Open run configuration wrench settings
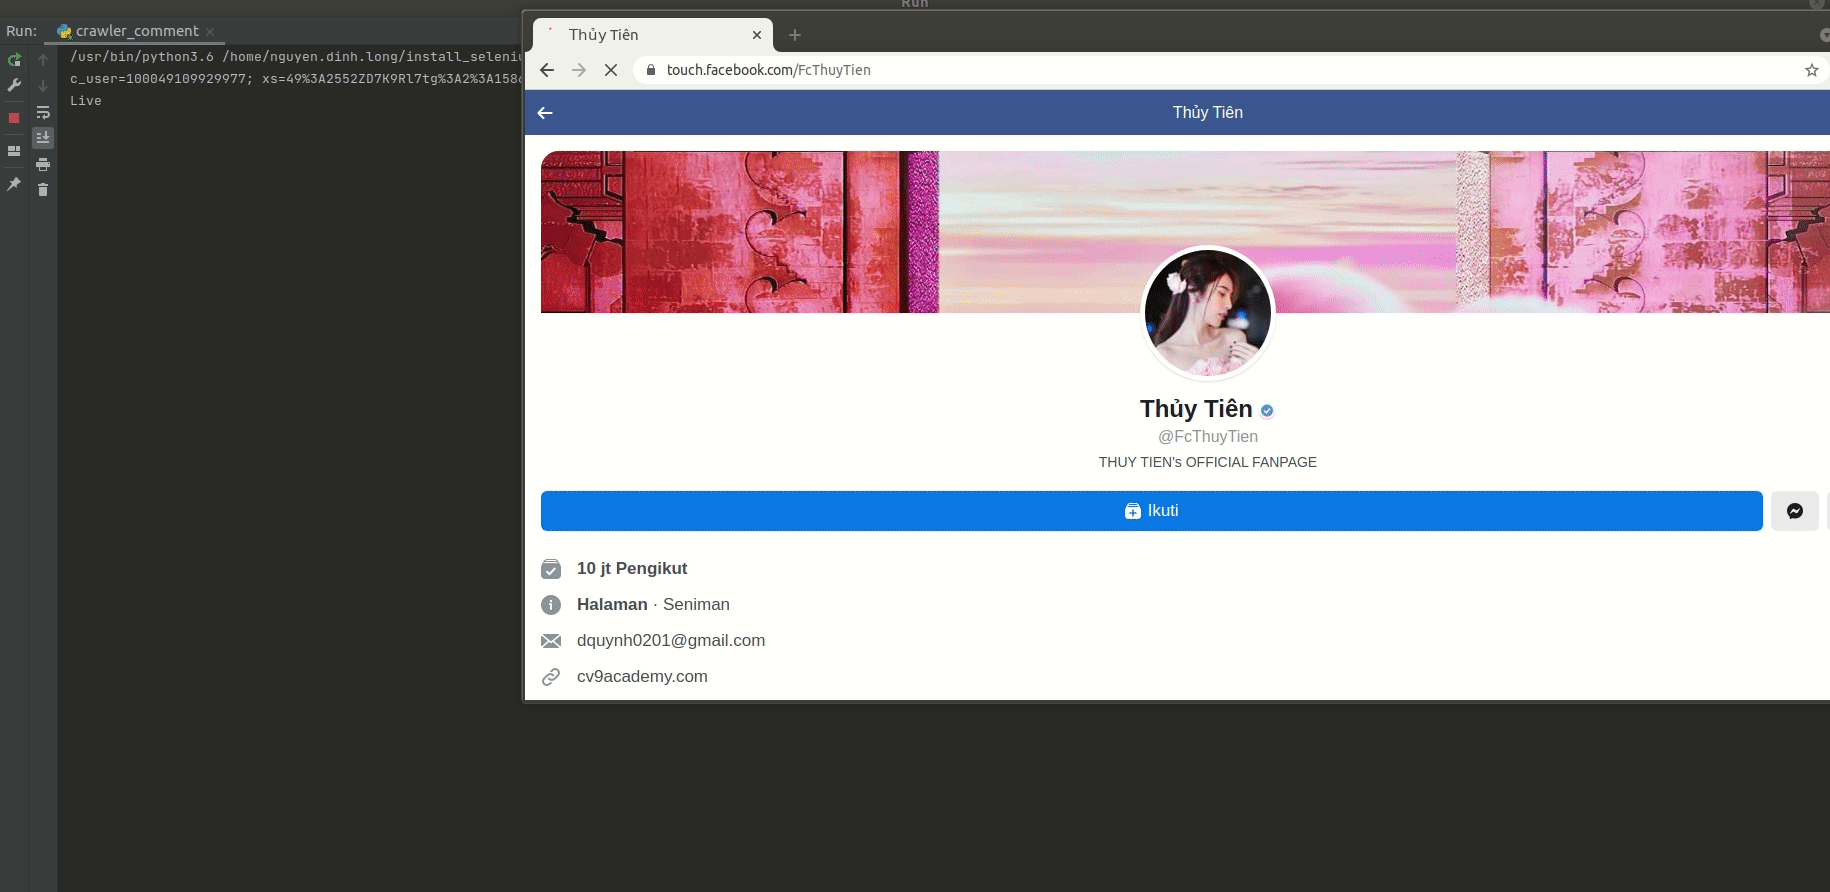This screenshot has height=892, width=1830. point(14,86)
